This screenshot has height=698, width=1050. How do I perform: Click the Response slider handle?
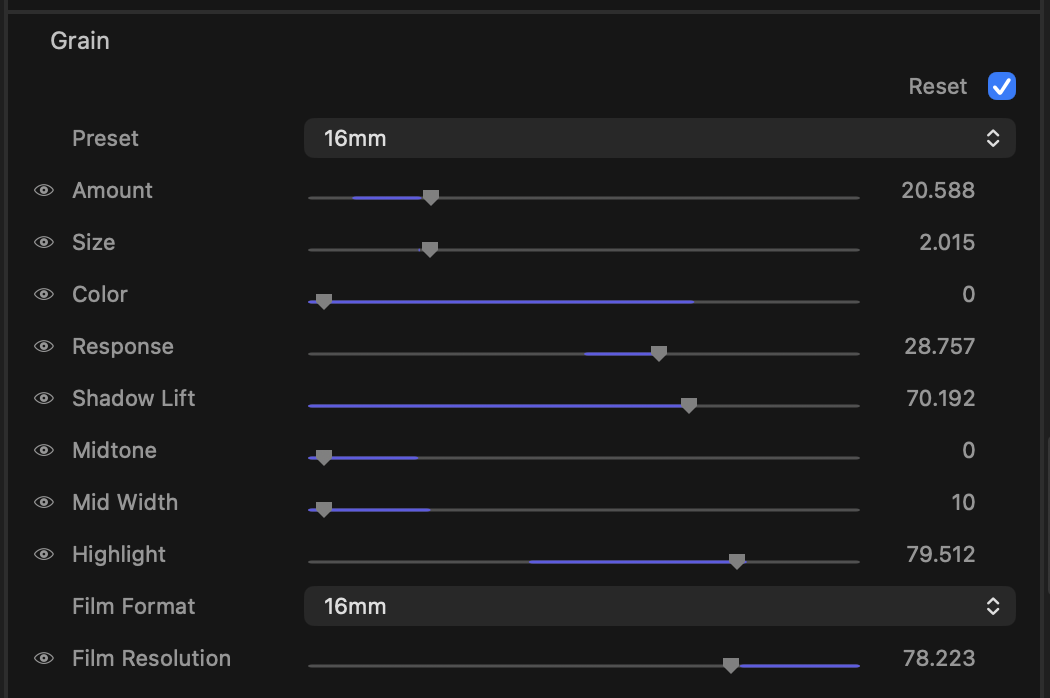coord(659,354)
